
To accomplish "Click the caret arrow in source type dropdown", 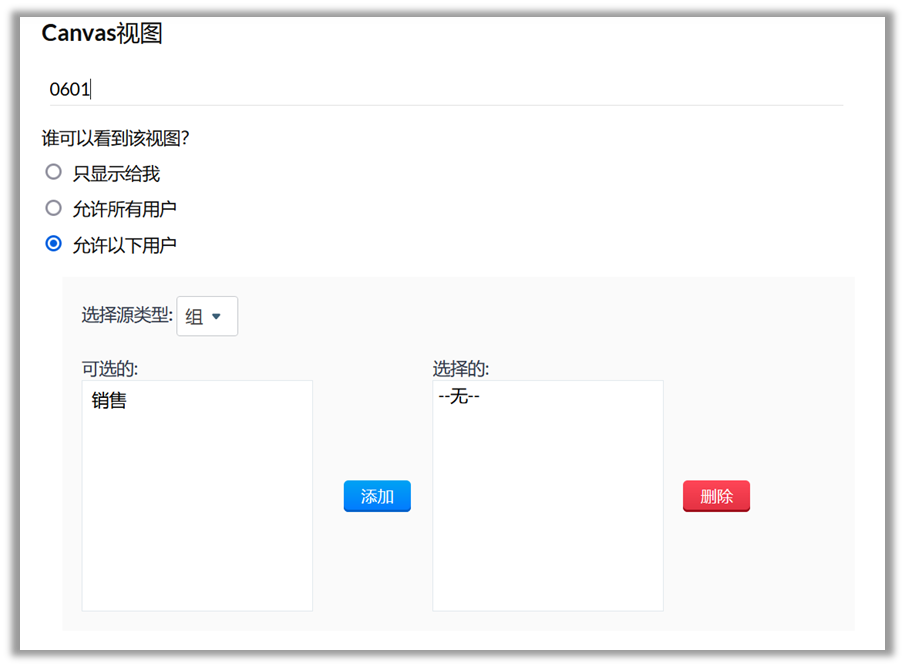I will click(216, 317).
